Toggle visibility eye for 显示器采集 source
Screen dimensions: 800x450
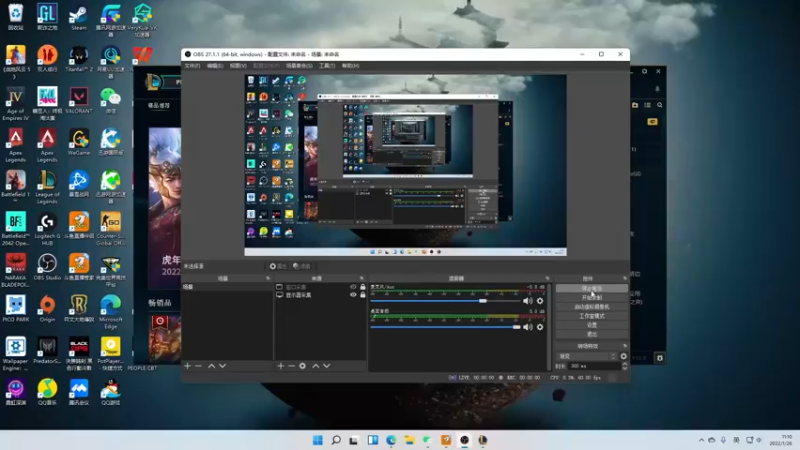point(353,295)
